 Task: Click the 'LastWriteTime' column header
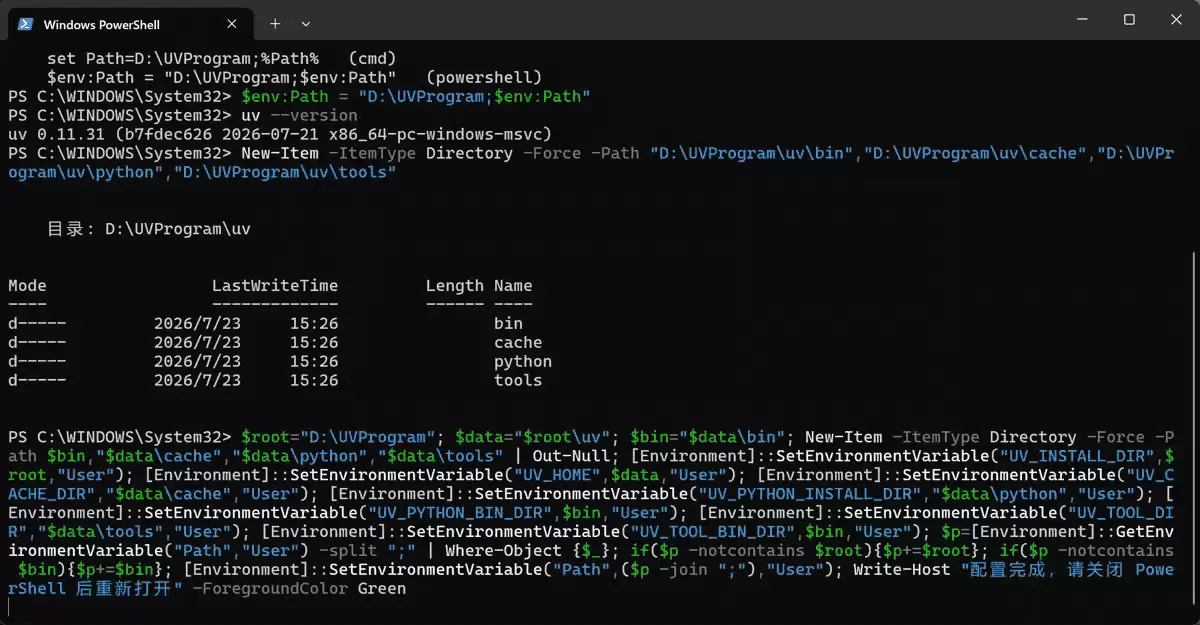[x=275, y=285]
